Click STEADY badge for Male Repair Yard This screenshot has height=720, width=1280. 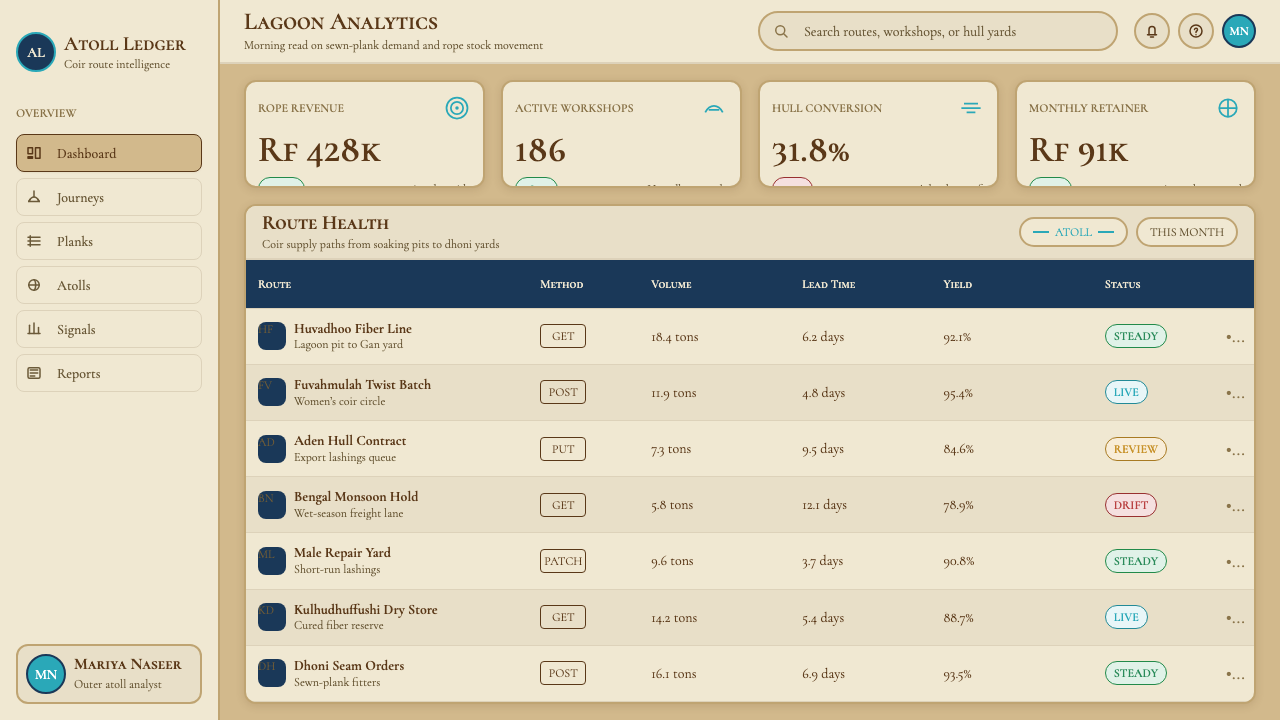(x=1136, y=561)
